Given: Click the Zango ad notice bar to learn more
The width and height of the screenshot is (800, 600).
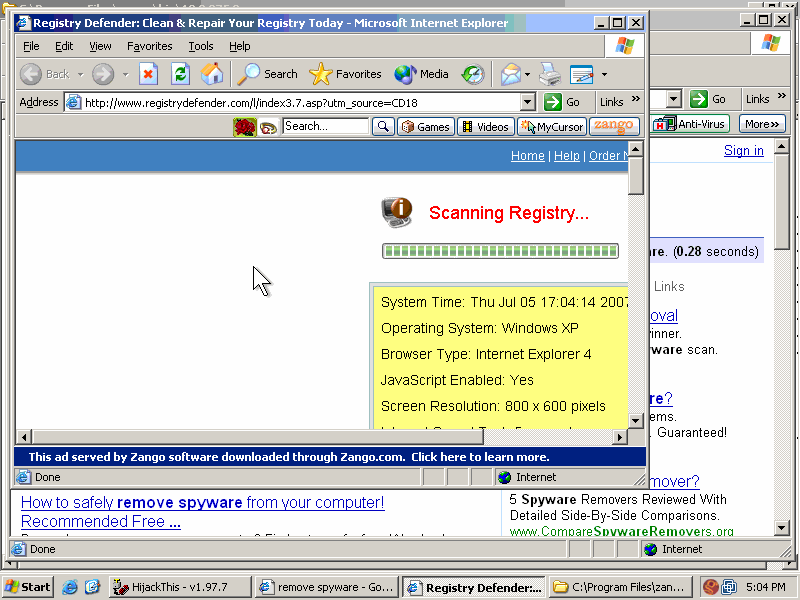Looking at the screenshot, I should click(x=330, y=457).
